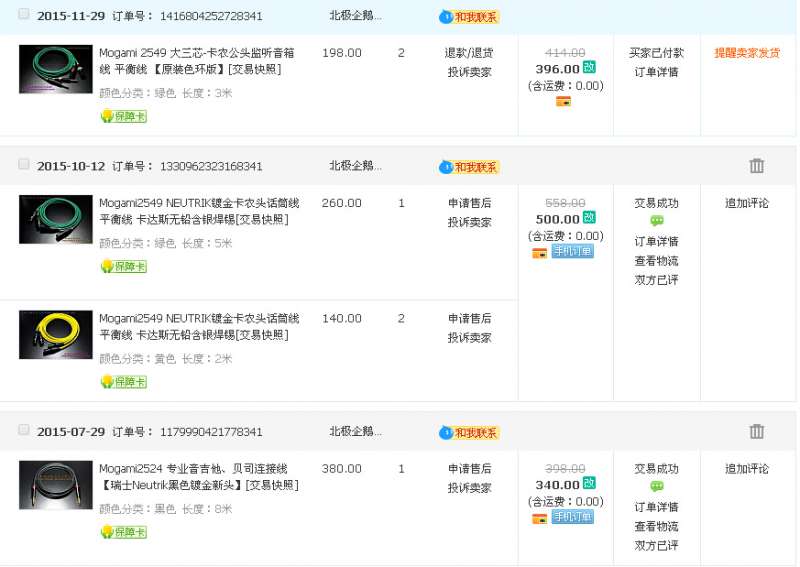Open 查看物流 for the 2015-07-29 order
800x567 pixels.
(x=656, y=526)
